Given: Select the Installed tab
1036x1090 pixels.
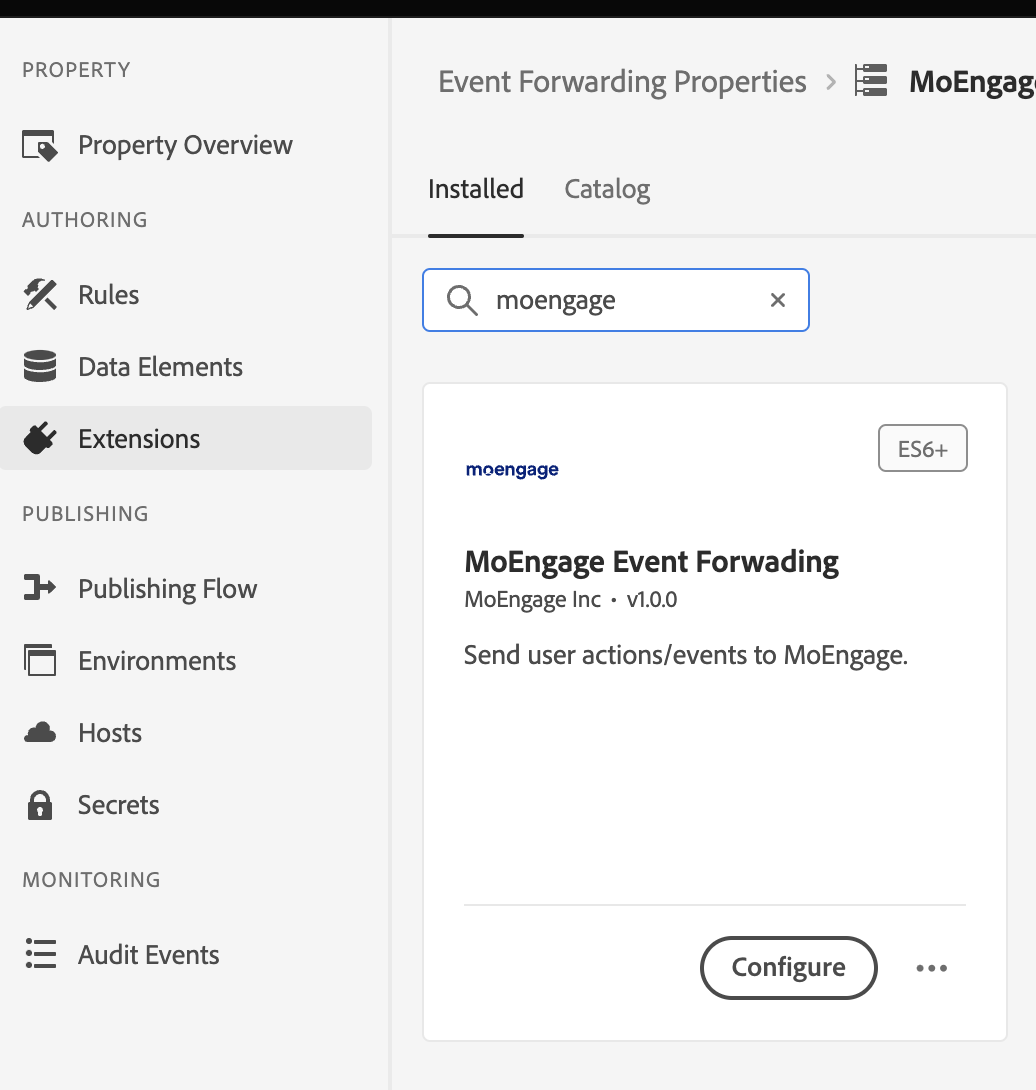Looking at the screenshot, I should pyautogui.click(x=475, y=189).
